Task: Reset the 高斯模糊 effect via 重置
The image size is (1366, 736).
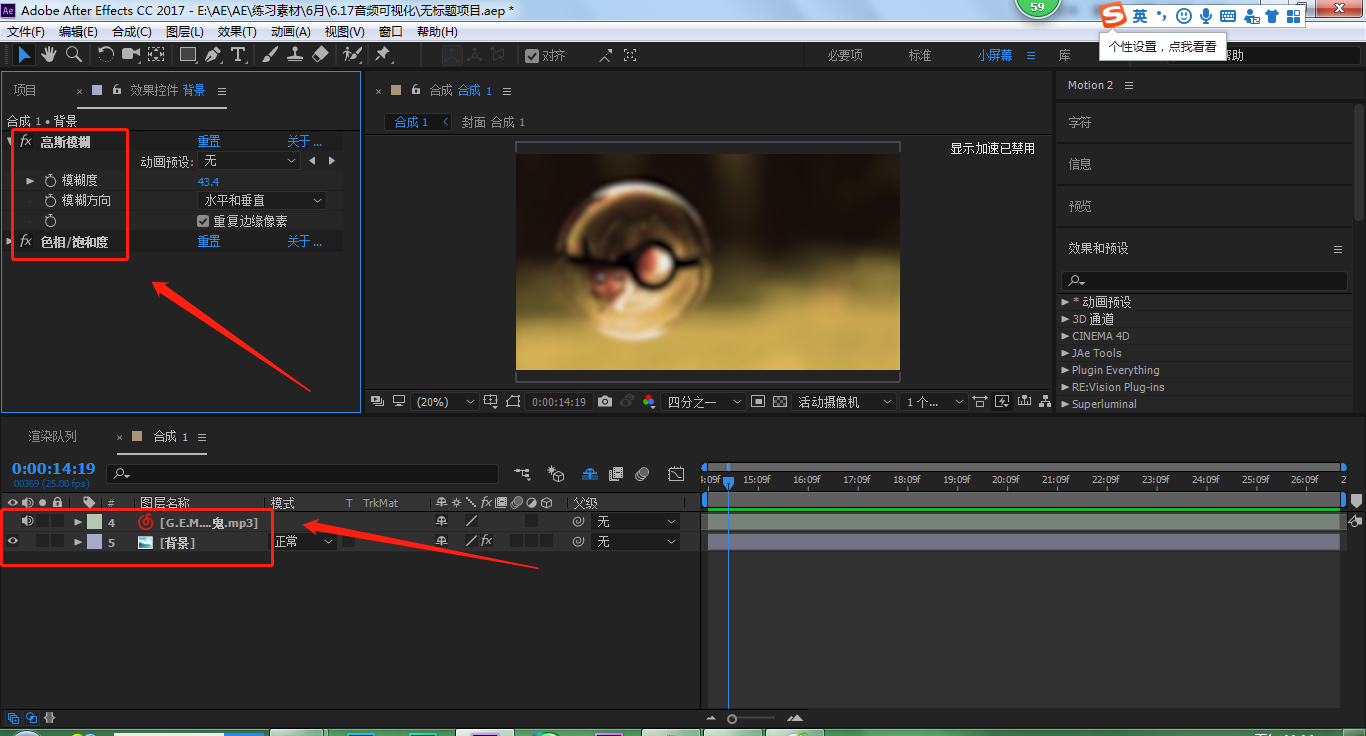Action: pos(209,141)
